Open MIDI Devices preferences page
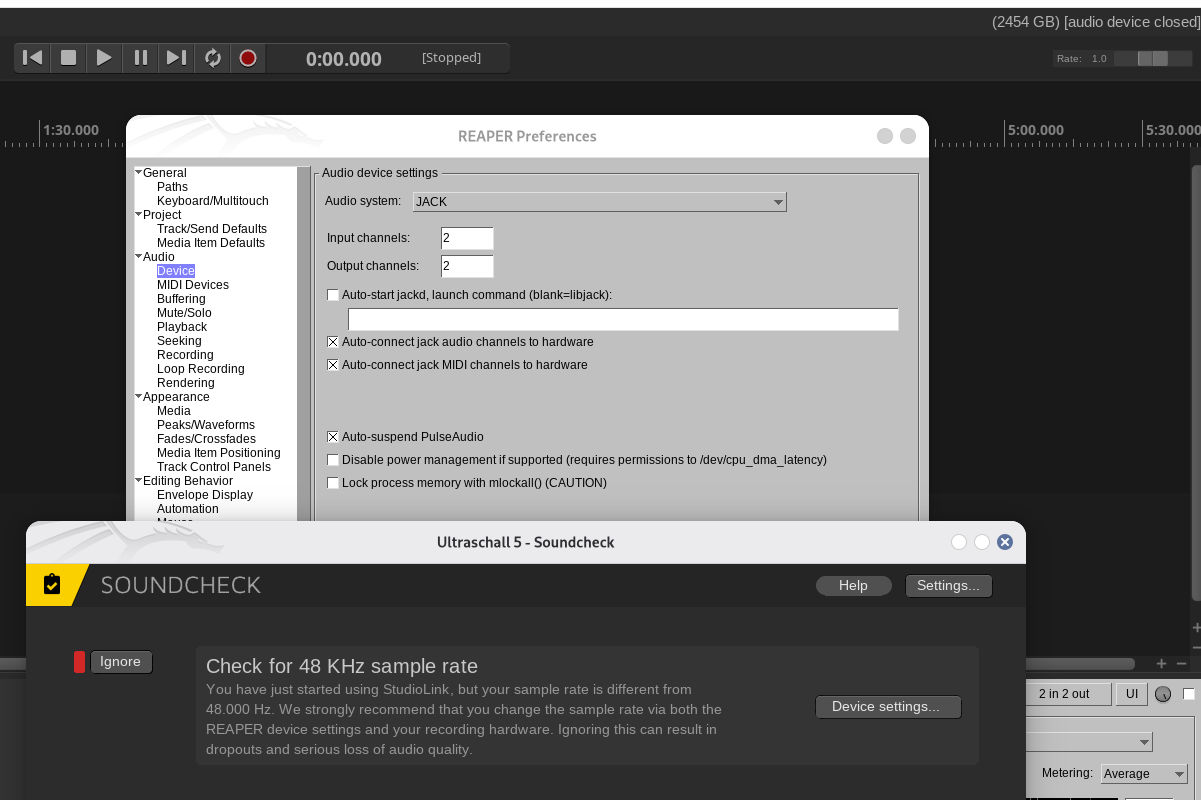The height and width of the screenshot is (800, 1201). [193, 285]
